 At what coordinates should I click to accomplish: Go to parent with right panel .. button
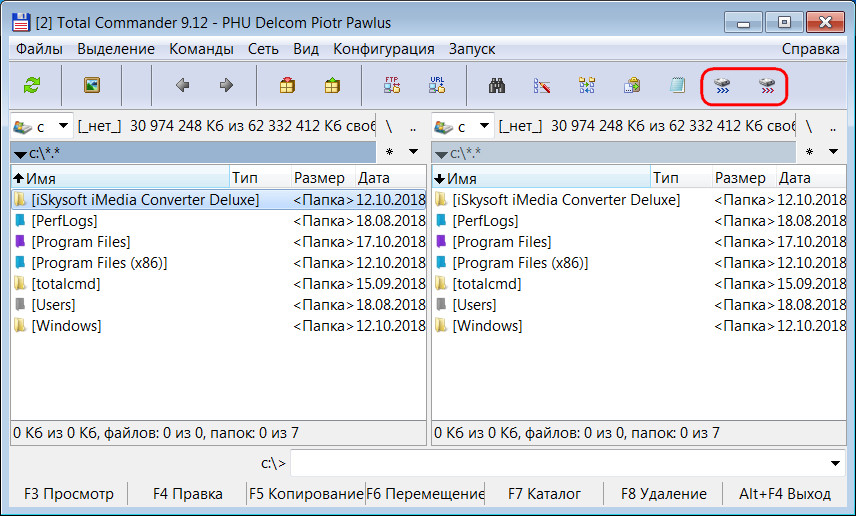(833, 127)
